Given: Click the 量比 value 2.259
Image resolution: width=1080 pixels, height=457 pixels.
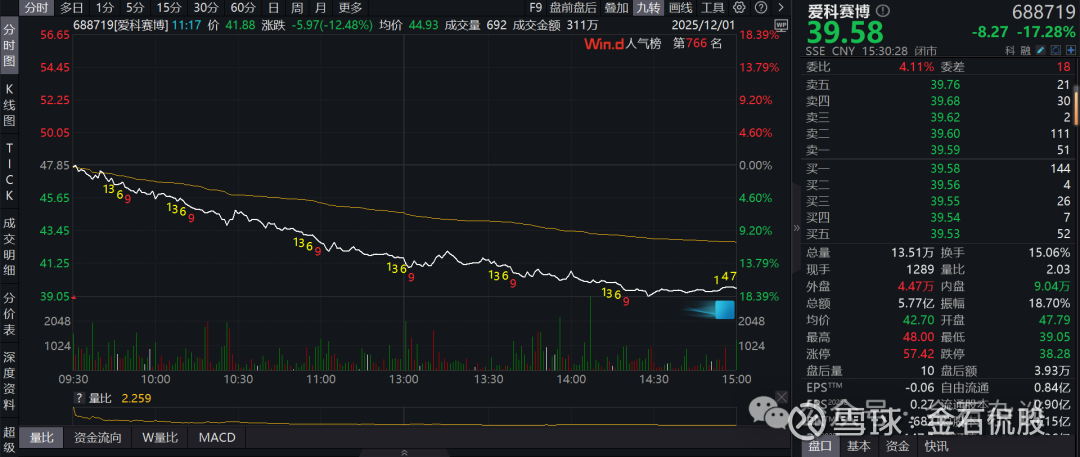Looking at the screenshot, I should click(x=136, y=398).
